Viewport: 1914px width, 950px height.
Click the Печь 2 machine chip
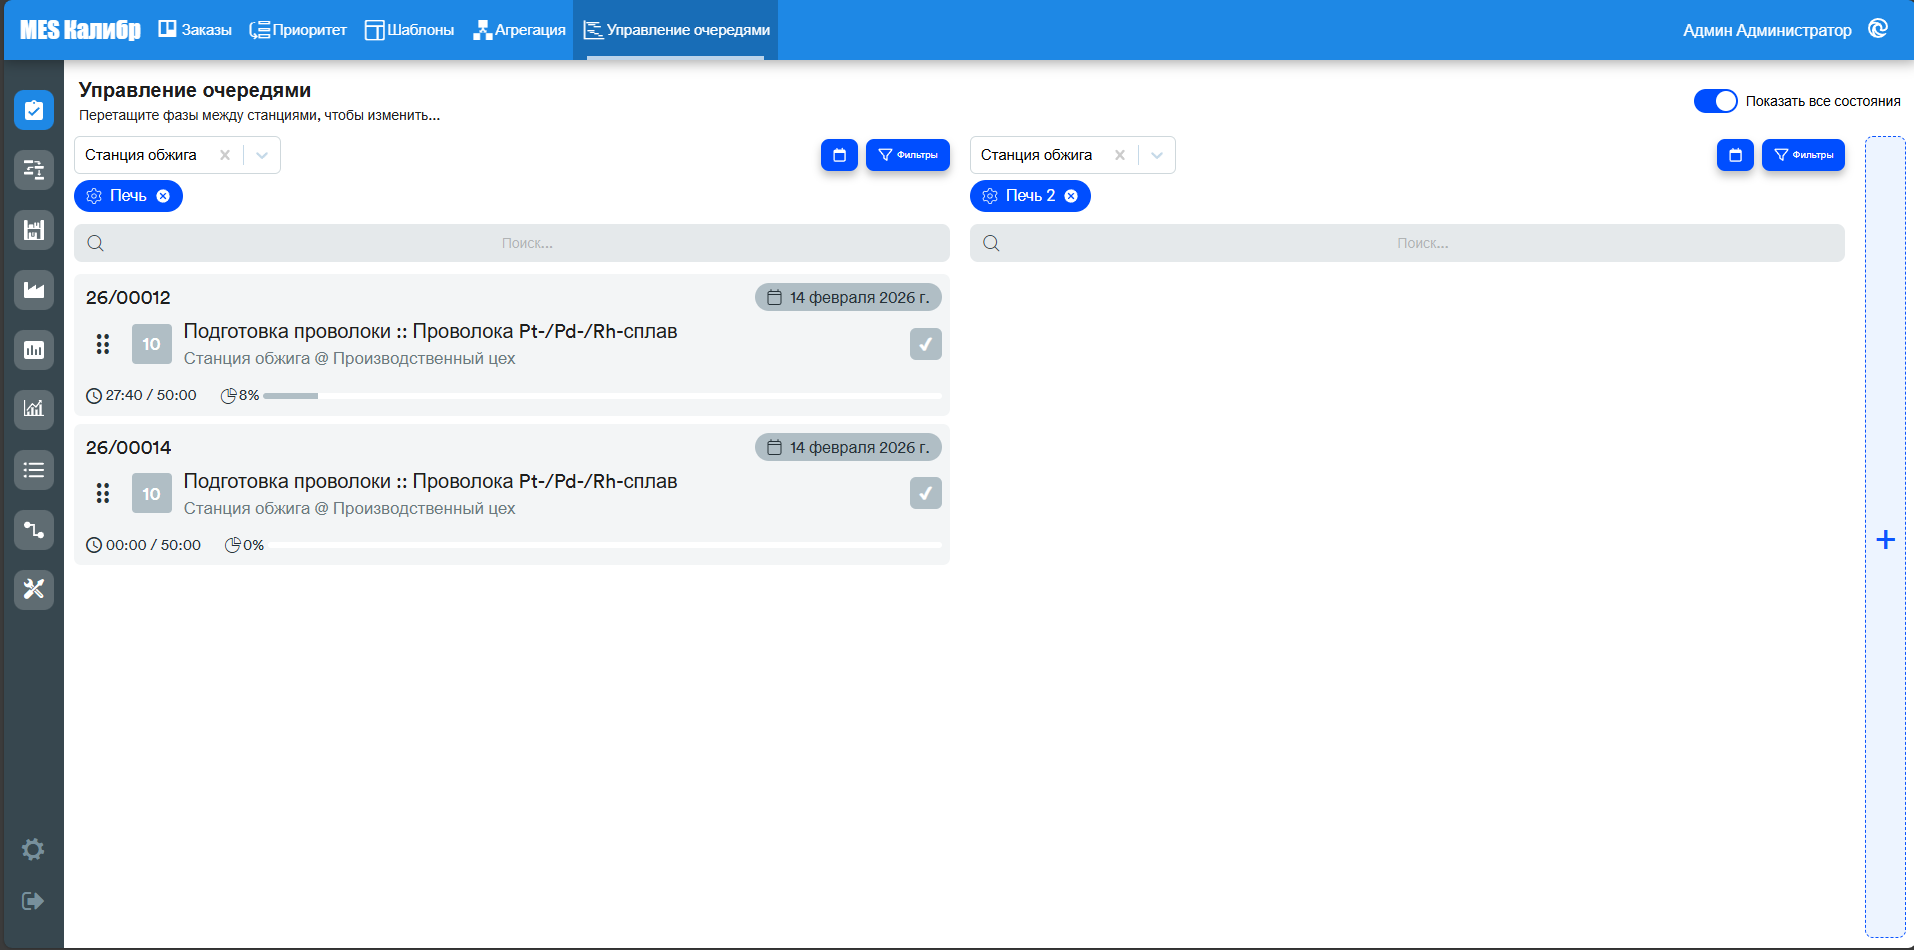click(1030, 196)
